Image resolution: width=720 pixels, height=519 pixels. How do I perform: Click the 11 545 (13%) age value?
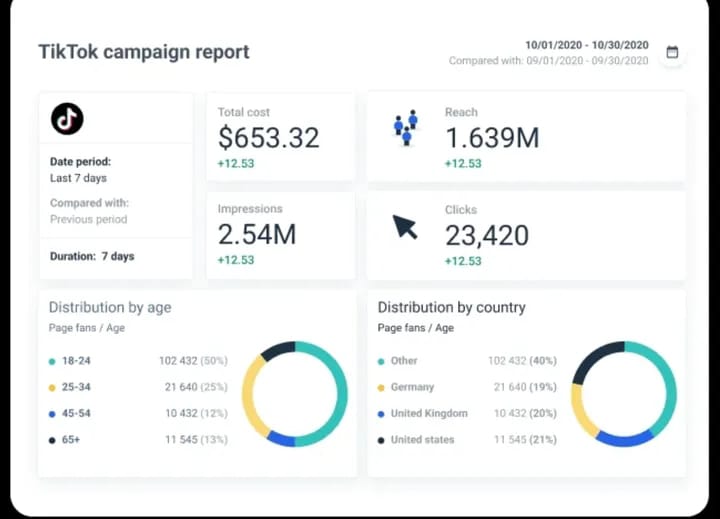tap(196, 440)
